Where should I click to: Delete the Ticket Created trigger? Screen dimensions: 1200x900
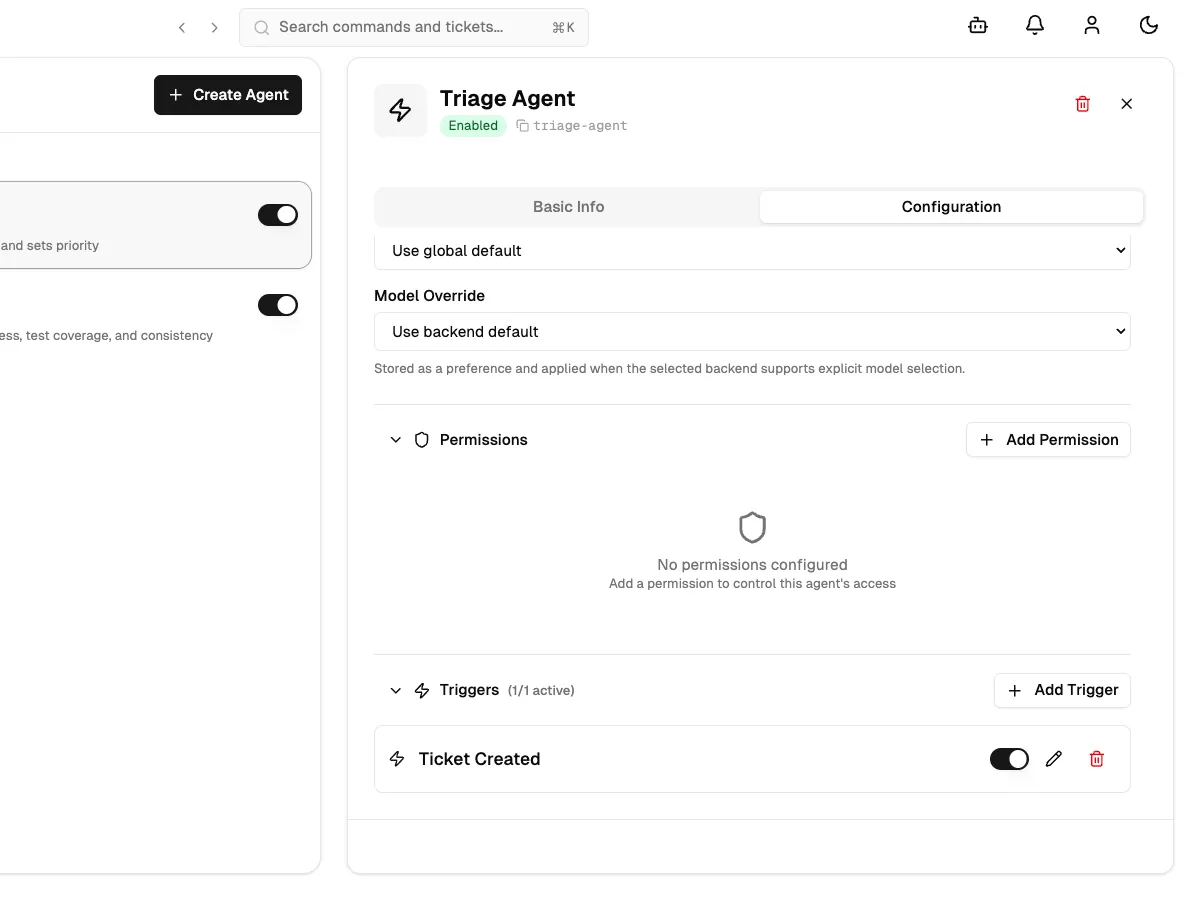point(1096,759)
